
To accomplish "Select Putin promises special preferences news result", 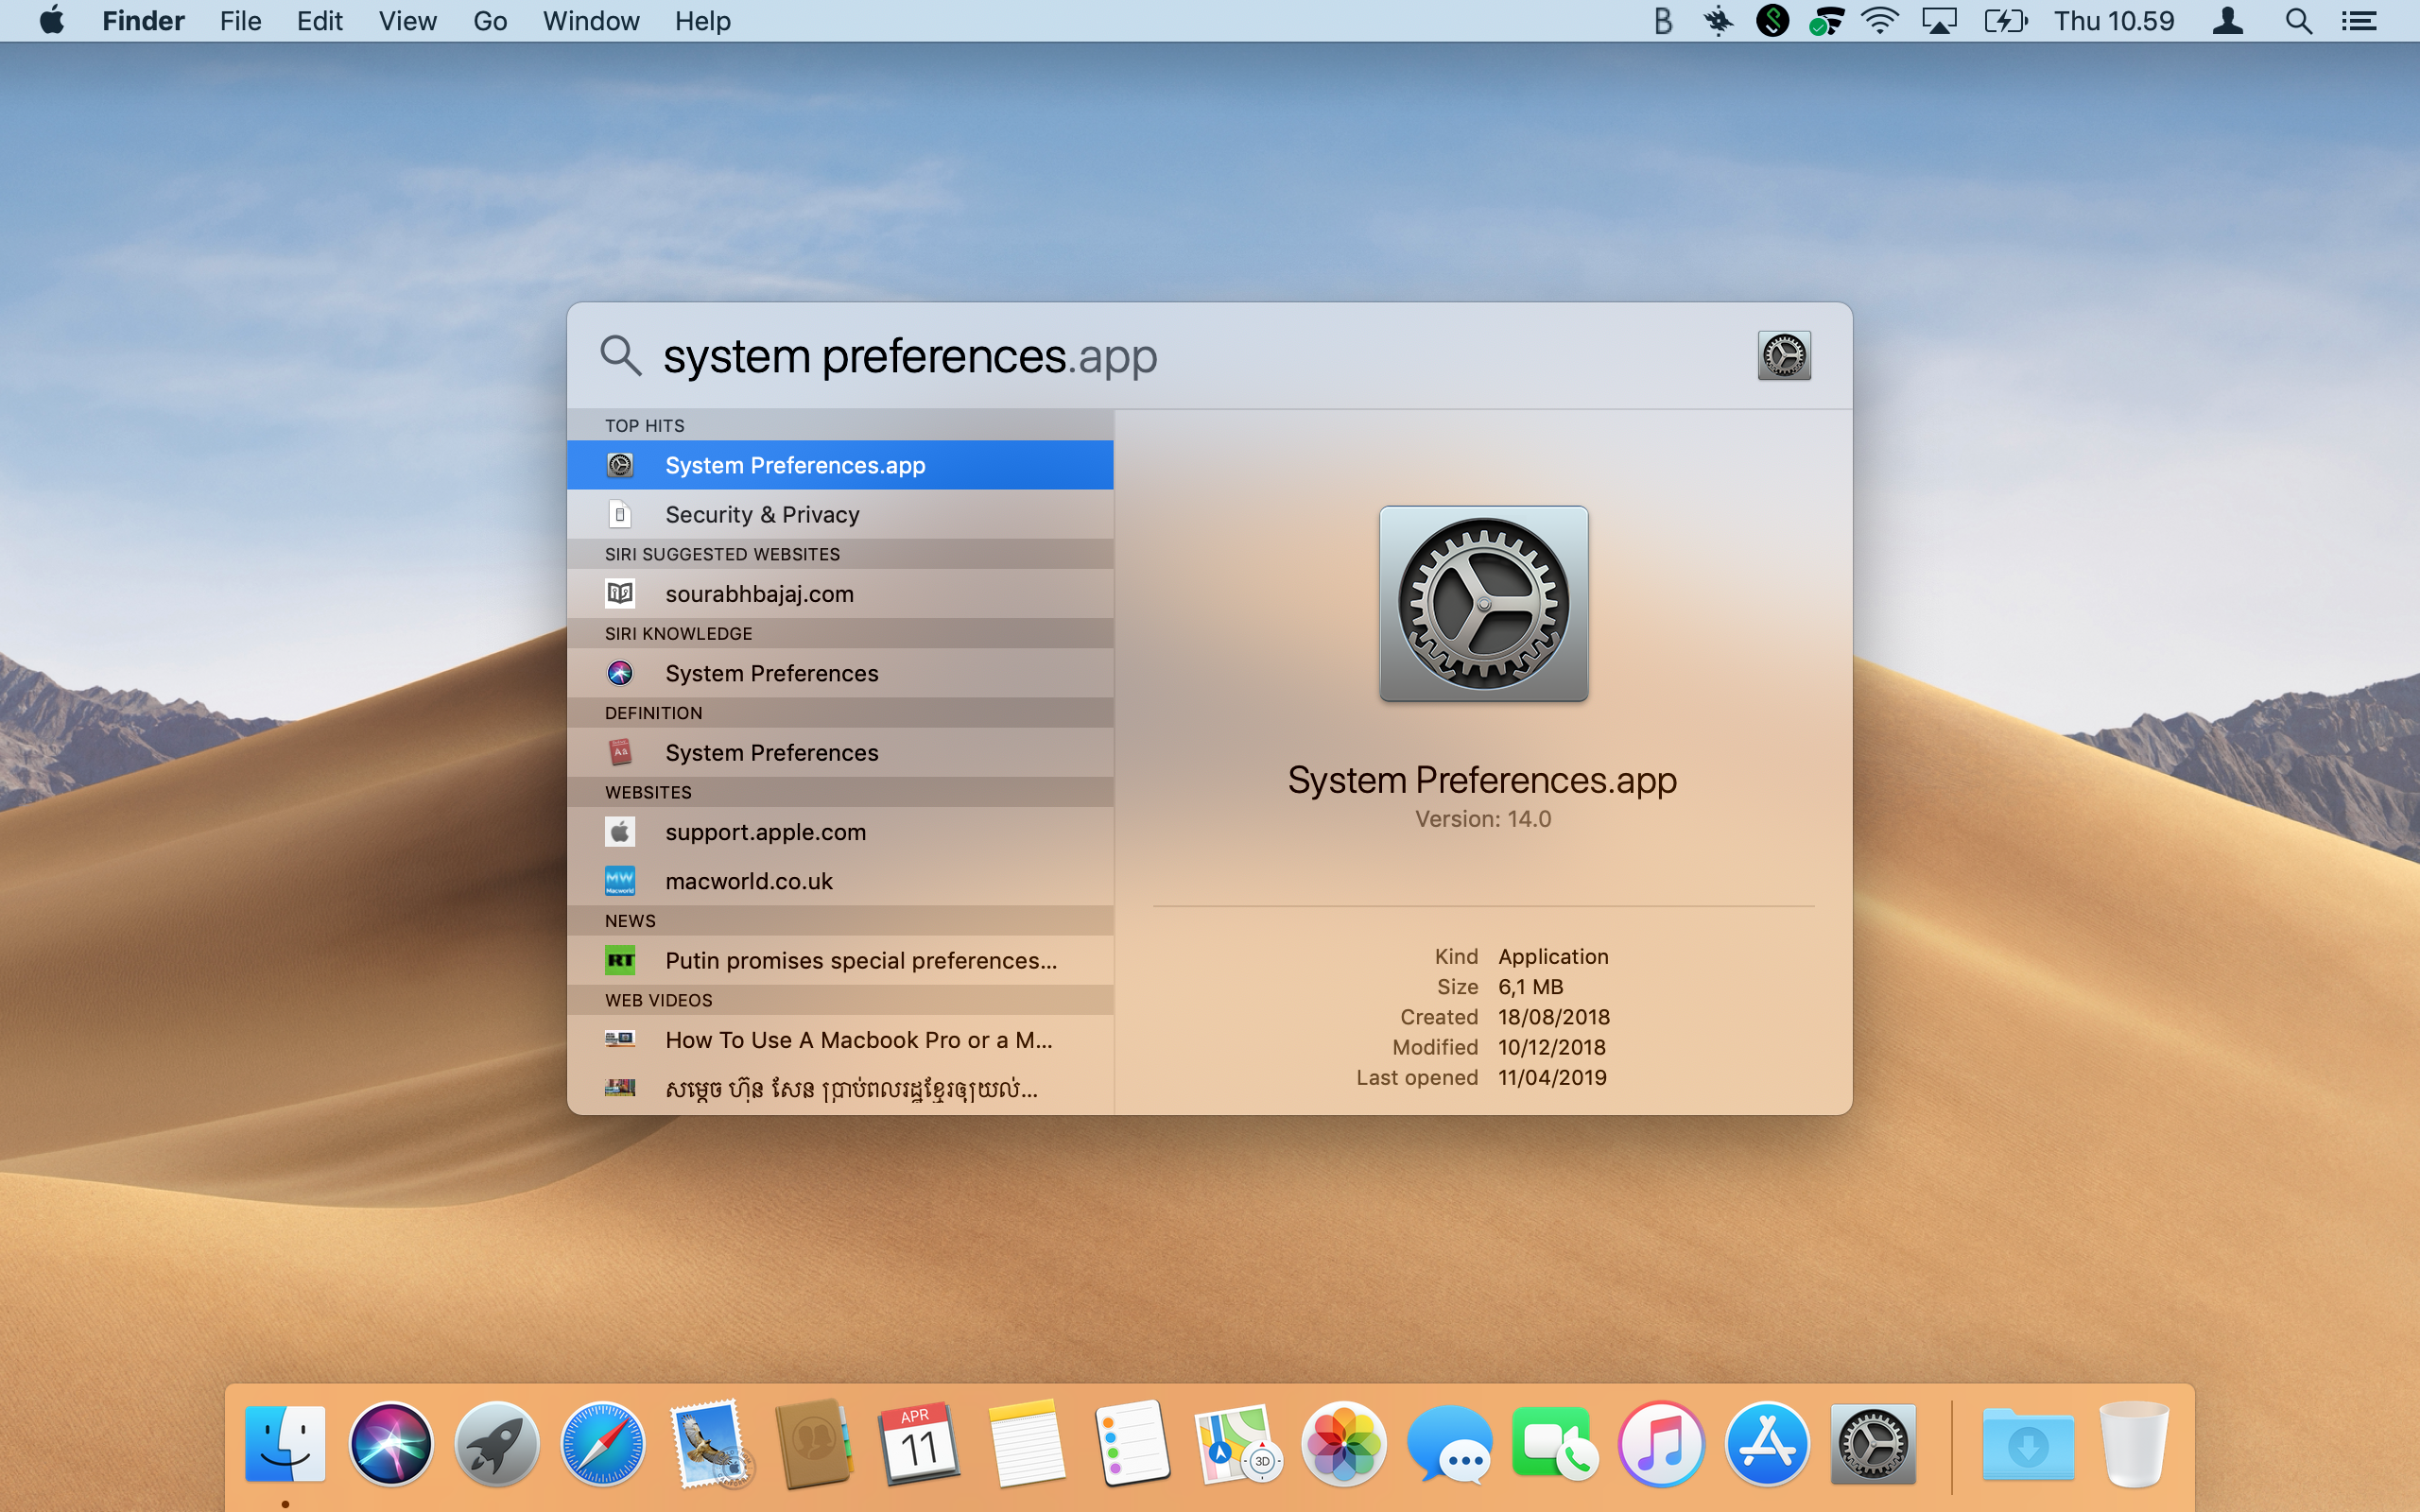I will (840, 960).
